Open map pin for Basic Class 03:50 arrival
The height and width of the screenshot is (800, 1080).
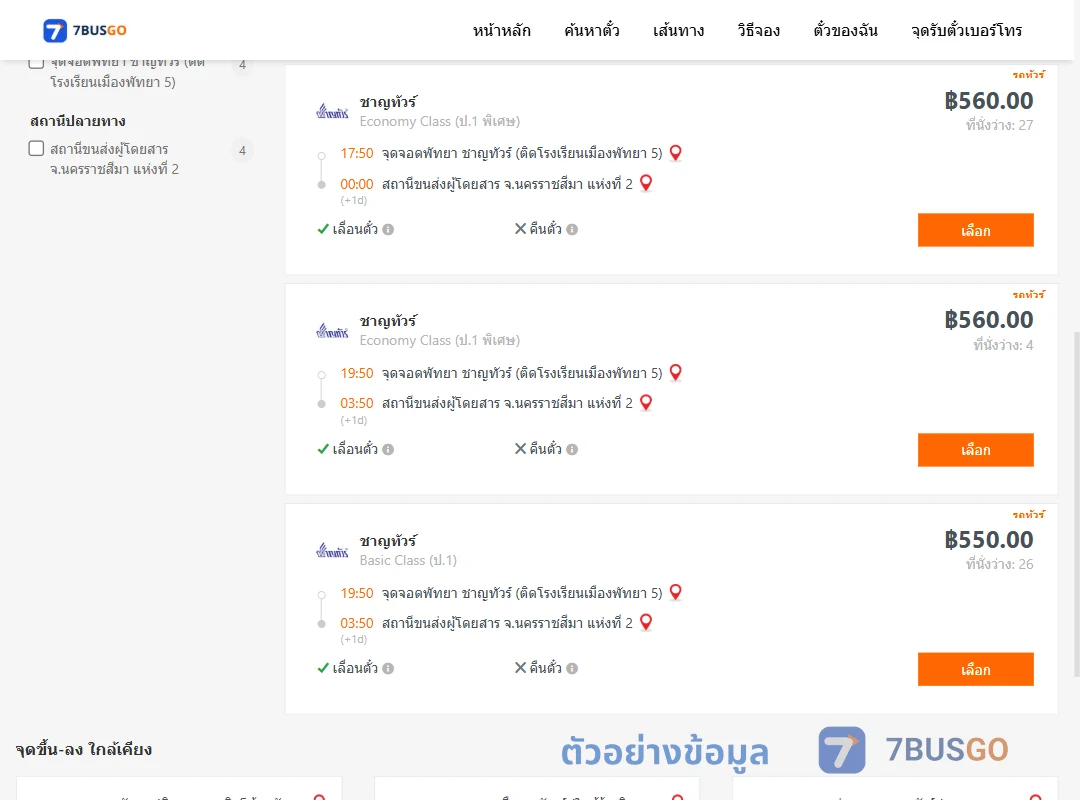click(x=646, y=622)
